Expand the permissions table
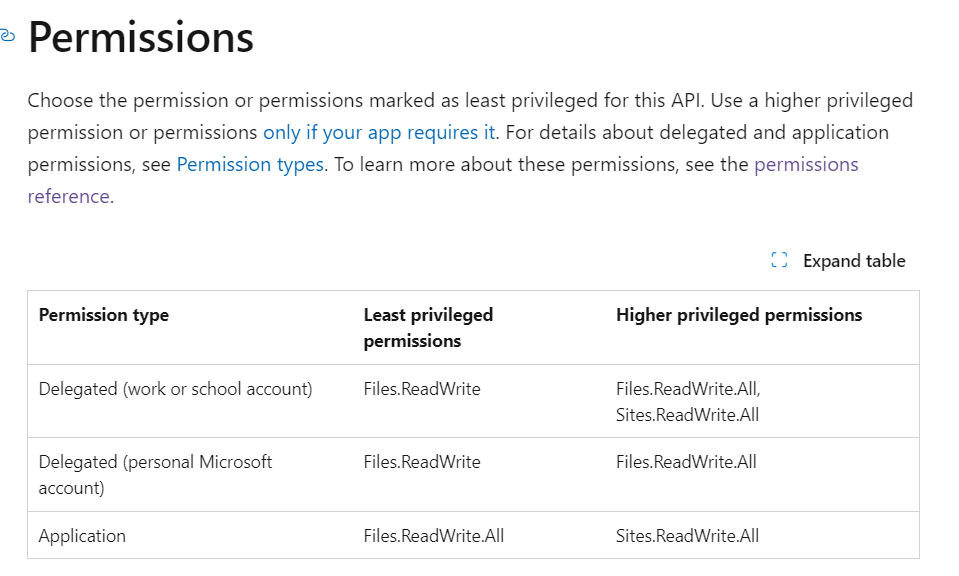Image resolution: width=959 pixels, height=576 pixels. click(x=838, y=261)
